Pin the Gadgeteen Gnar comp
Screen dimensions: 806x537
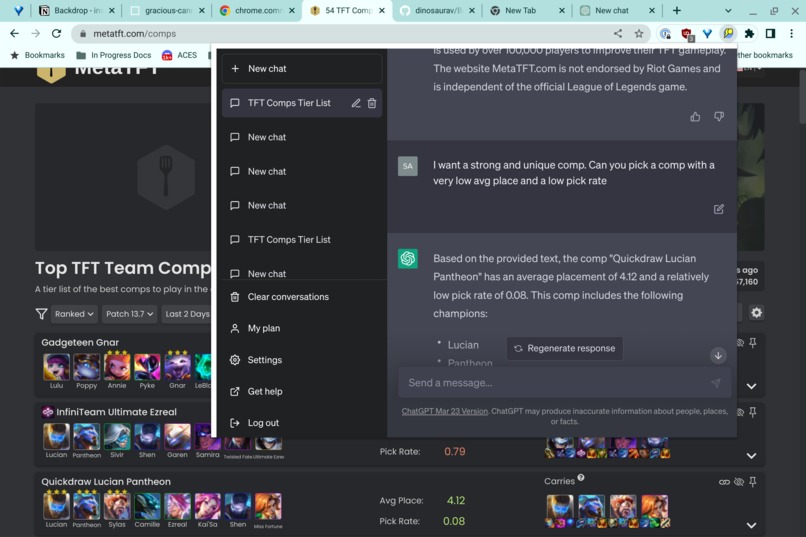click(x=753, y=343)
